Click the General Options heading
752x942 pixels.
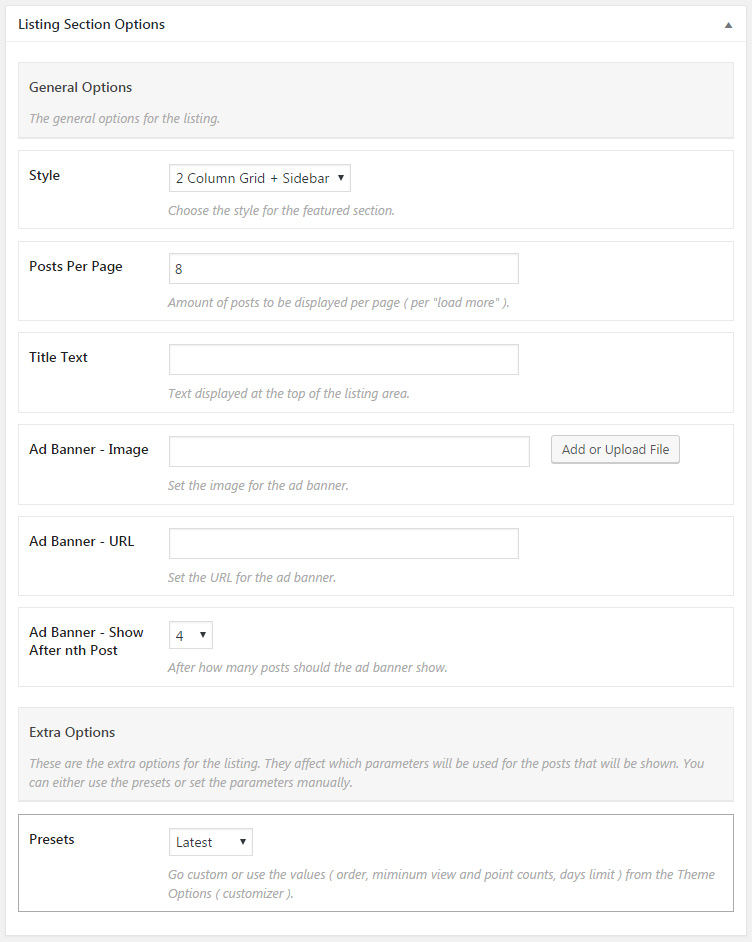tap(81, 87)
